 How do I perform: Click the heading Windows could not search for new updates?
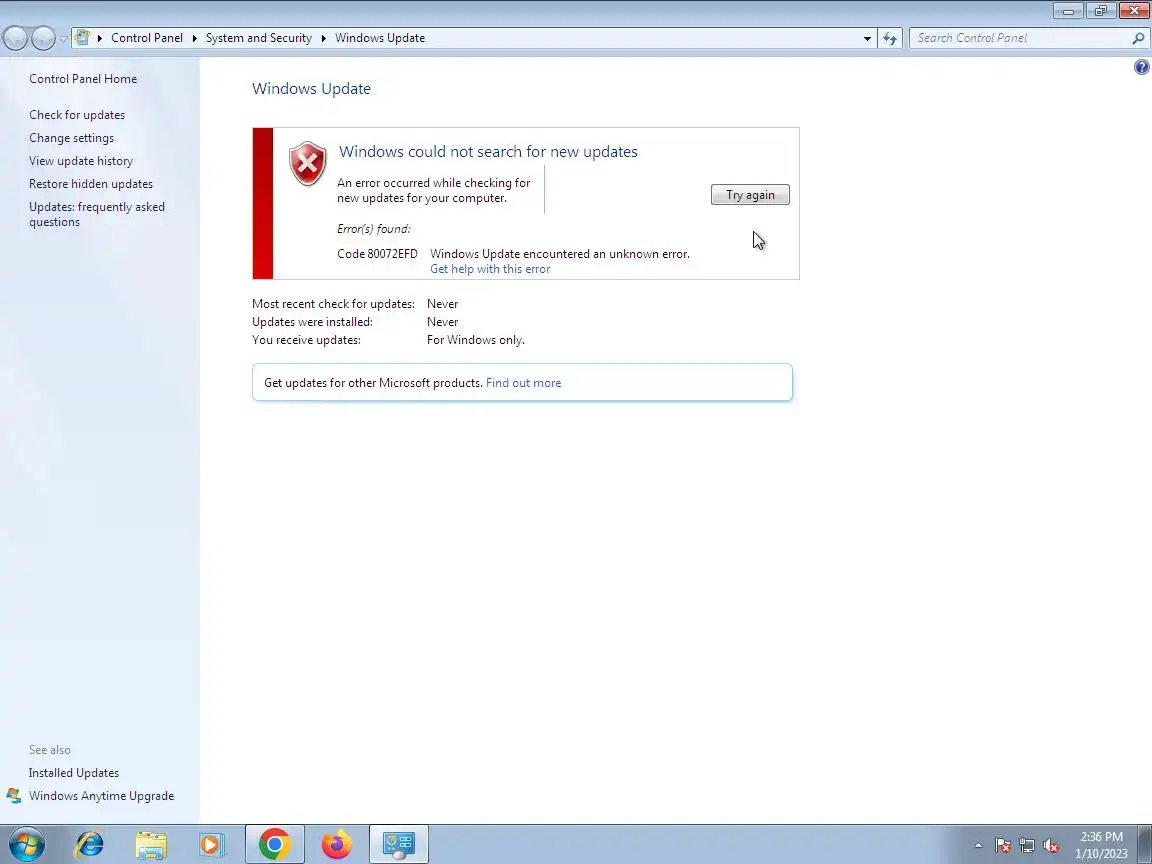[488, 151]
